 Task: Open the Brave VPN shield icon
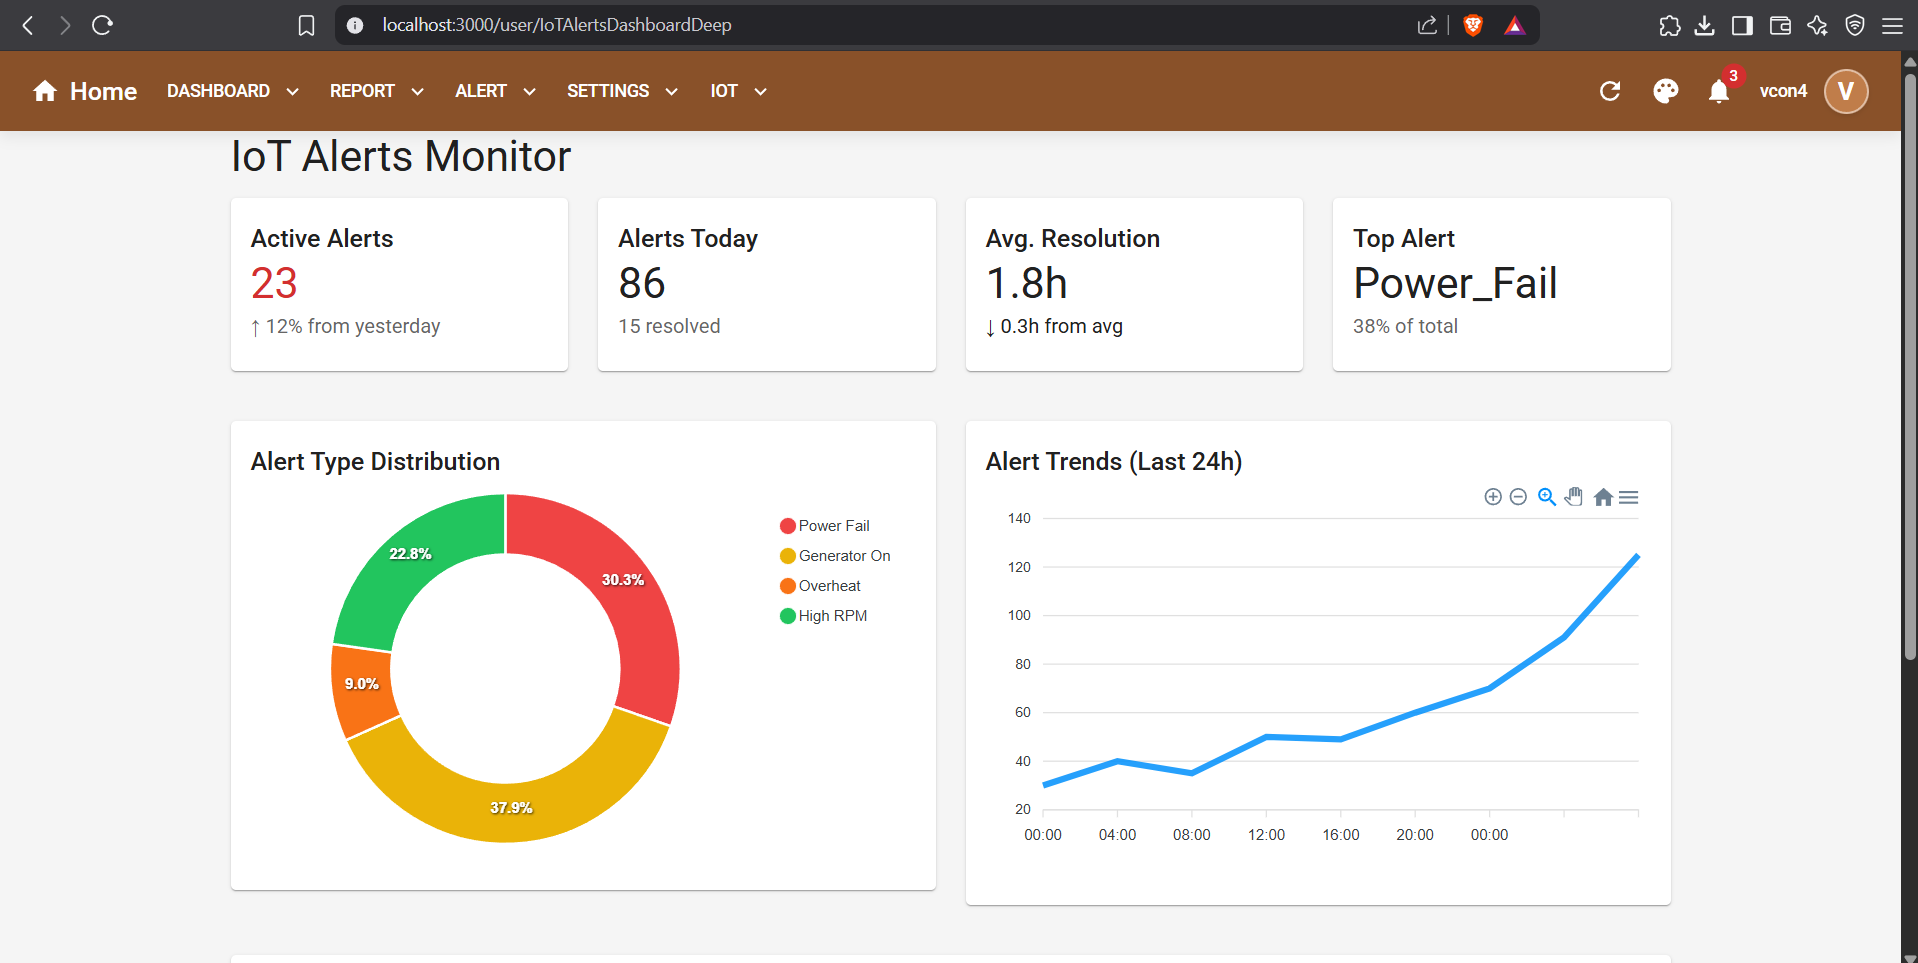point(1855,25)
